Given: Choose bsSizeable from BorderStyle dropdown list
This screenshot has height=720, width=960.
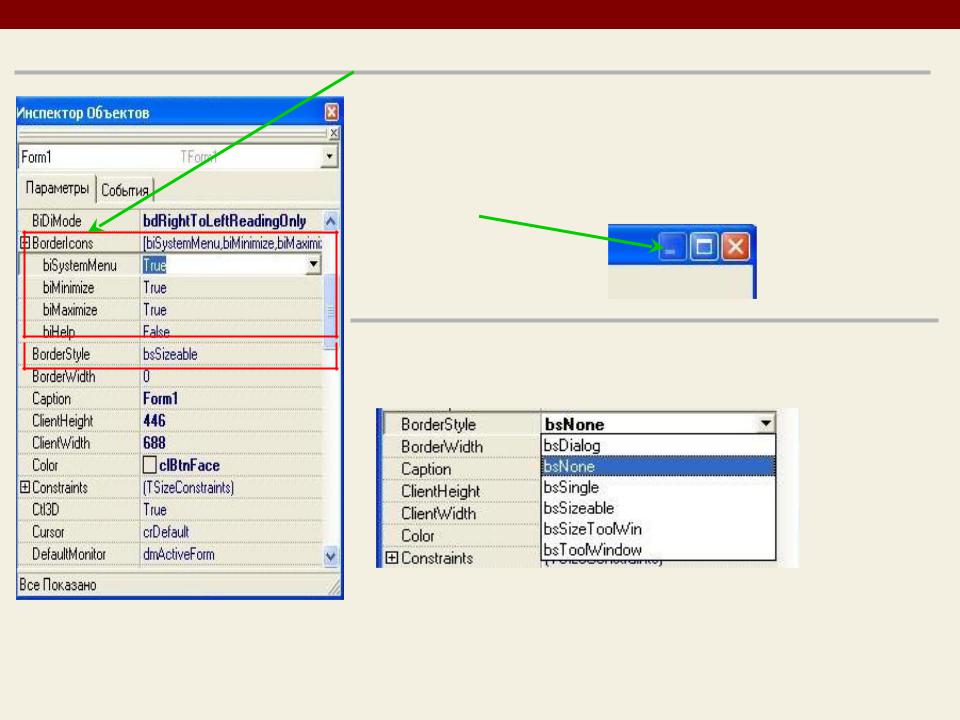Looking at the screenshot, I should coord(659,508).
